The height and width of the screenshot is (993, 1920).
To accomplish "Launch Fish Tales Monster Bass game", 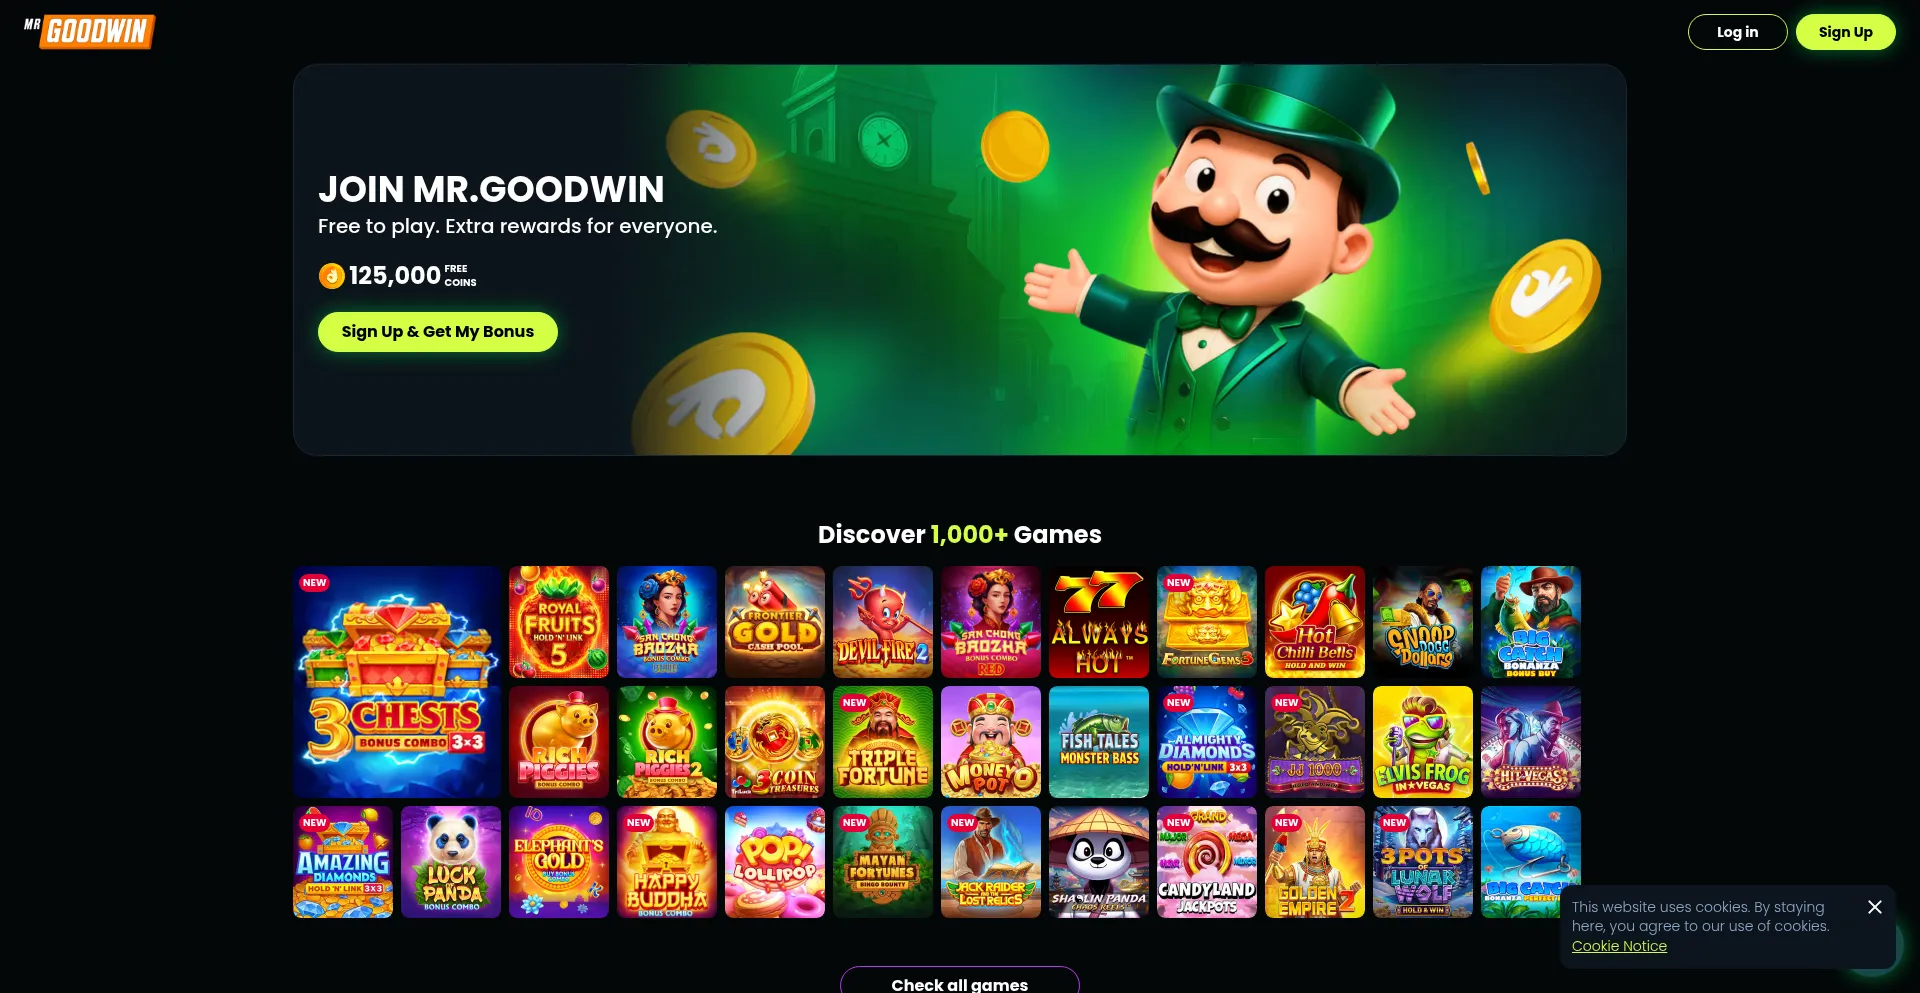I will (x=1099, y=742).
